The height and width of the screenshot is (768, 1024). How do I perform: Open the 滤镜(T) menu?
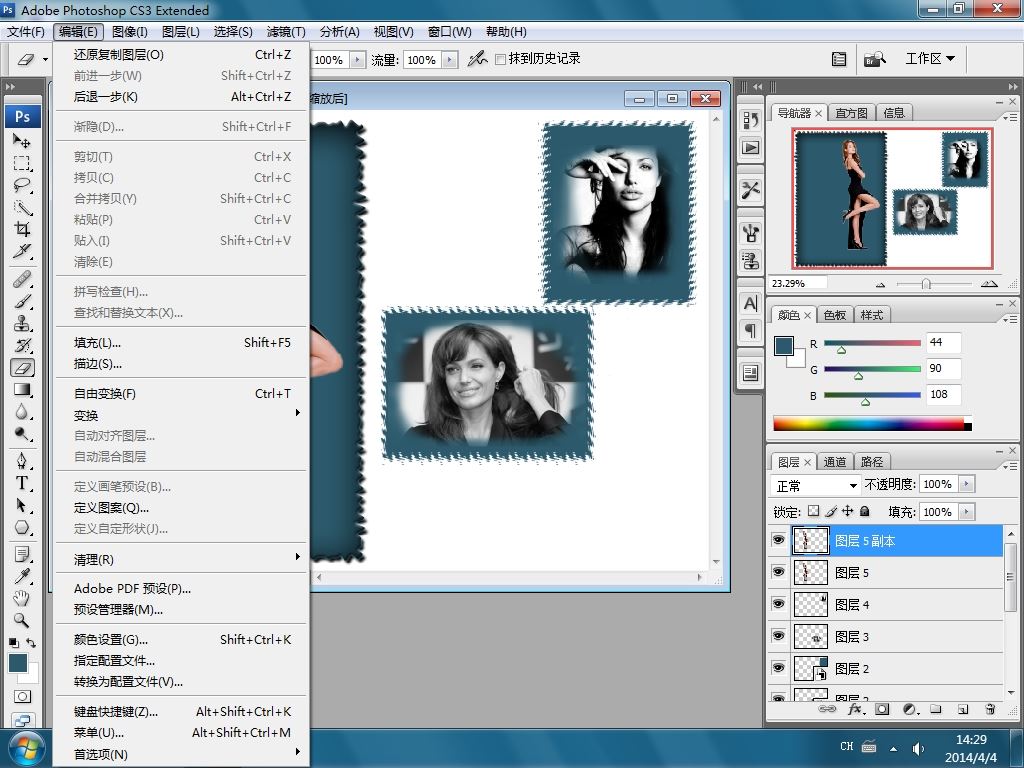pyautogui.click(x=286, y=31)
